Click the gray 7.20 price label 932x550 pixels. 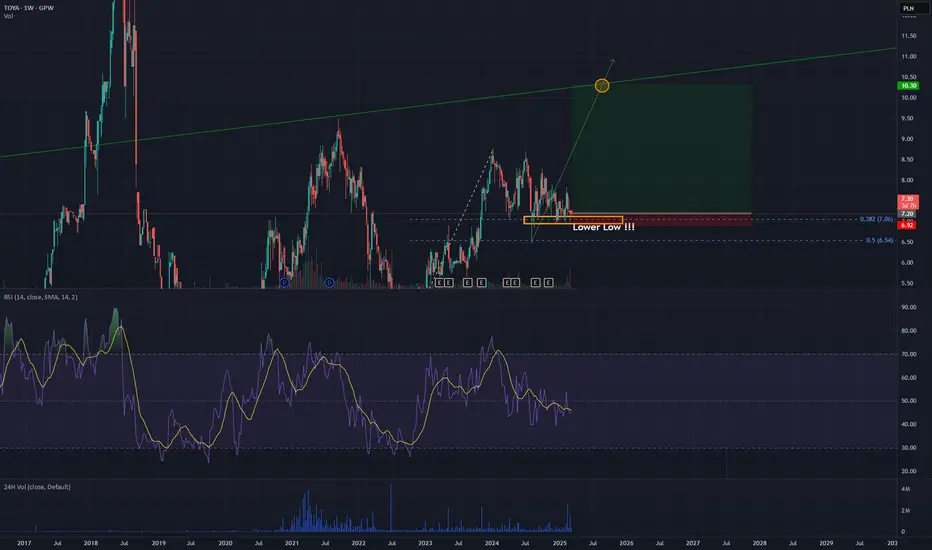908,213
